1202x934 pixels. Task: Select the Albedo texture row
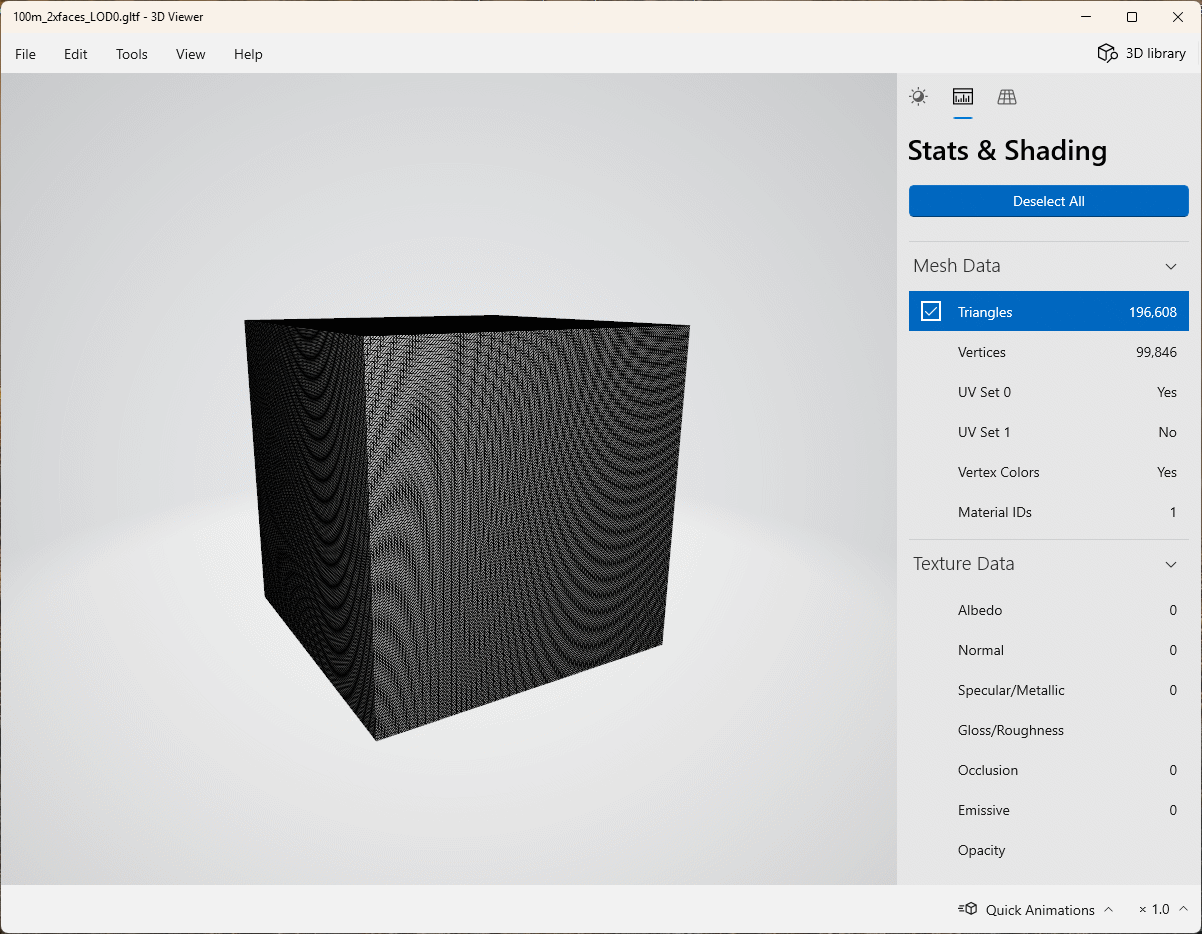coord(1048,610)
